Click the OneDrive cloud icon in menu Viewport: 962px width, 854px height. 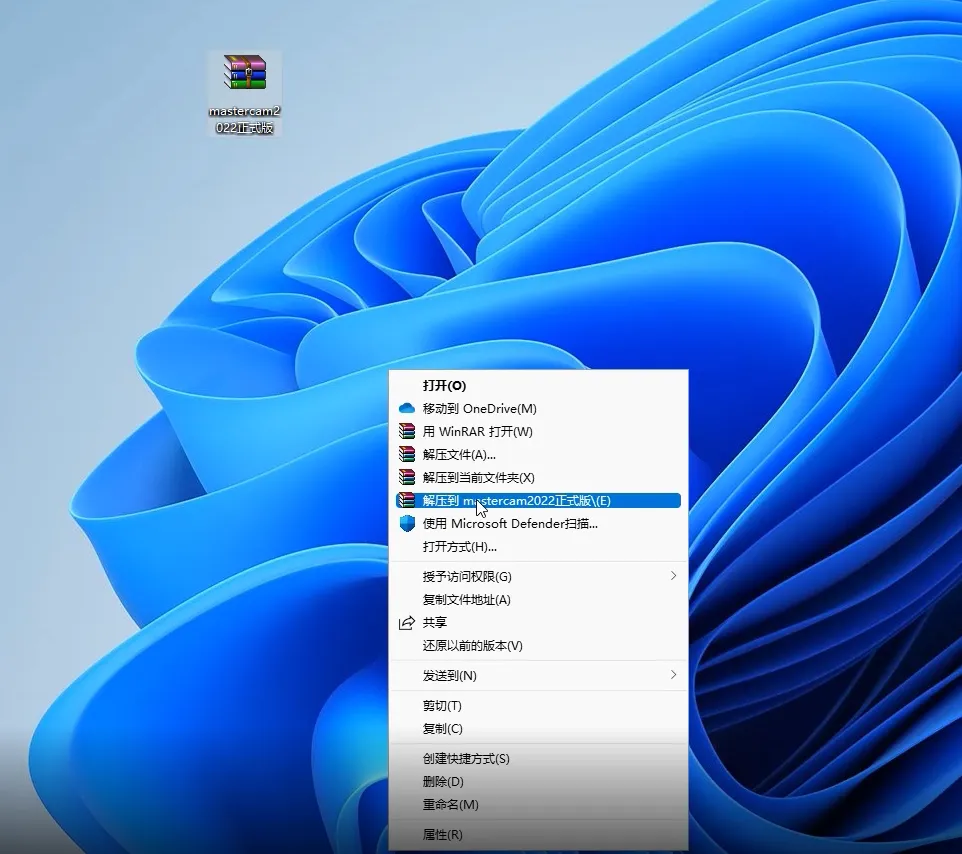tap(407, 409)
